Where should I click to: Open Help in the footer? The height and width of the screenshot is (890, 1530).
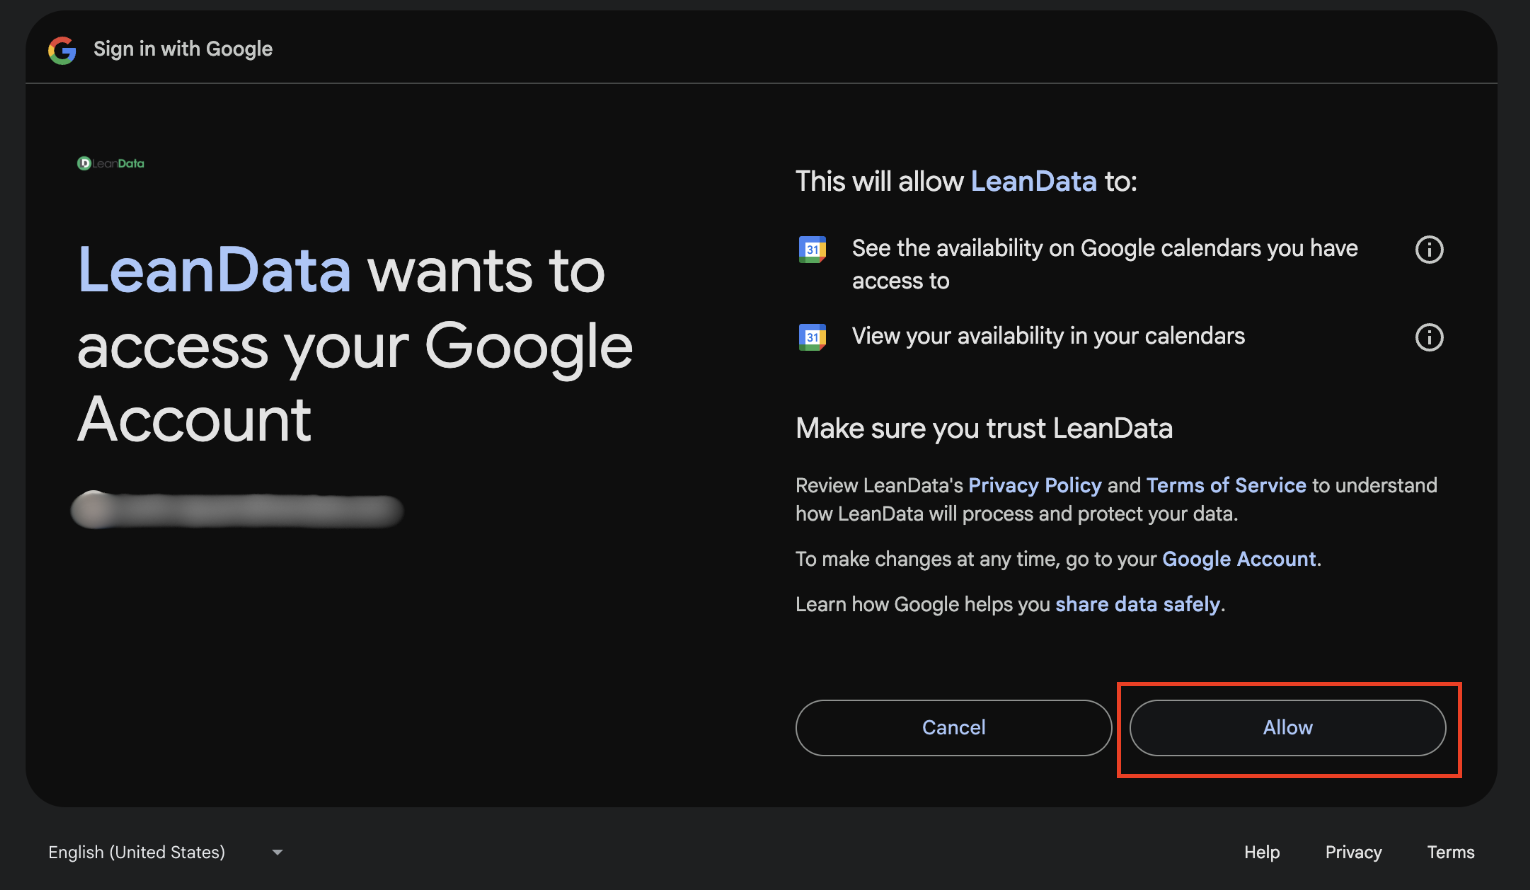pyautogui.click(x=1261, y=852)
